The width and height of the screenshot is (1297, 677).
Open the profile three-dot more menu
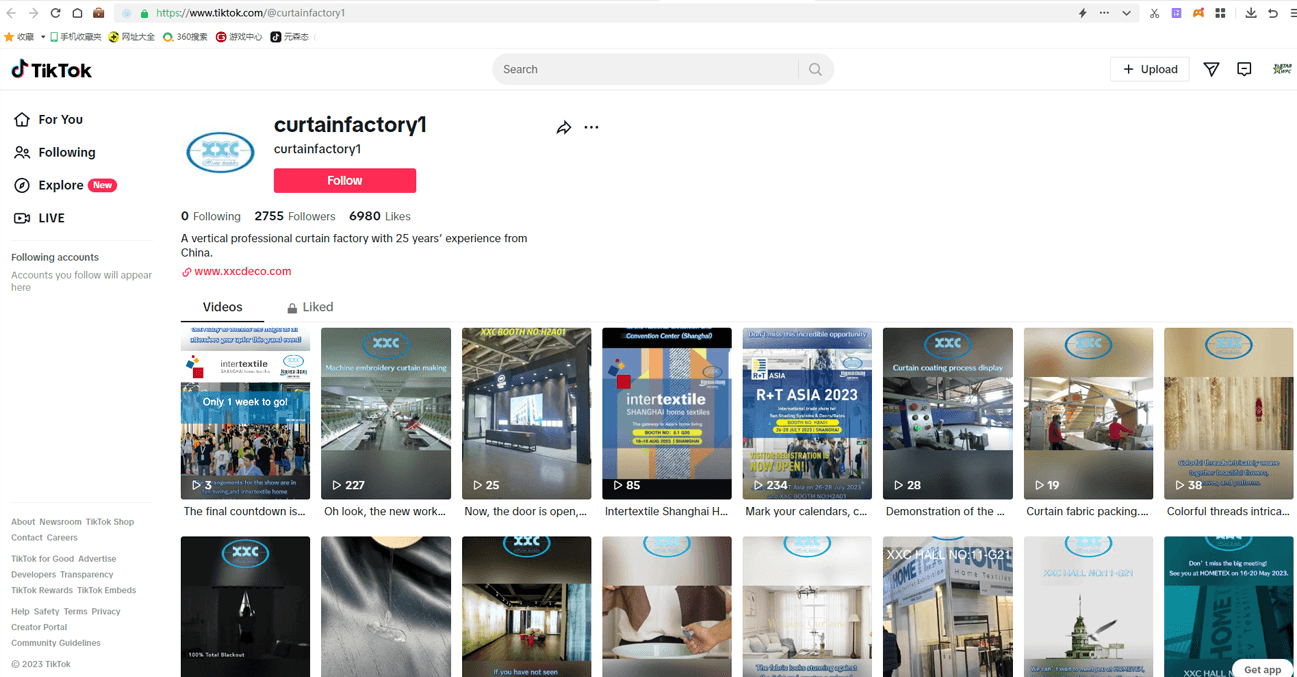point(591,128)
